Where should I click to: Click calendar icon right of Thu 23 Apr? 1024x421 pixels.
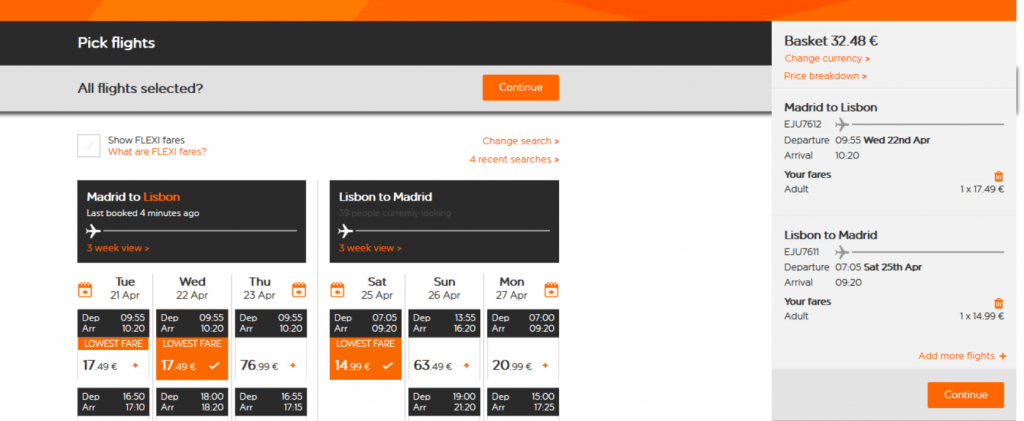tap(298, 290)
